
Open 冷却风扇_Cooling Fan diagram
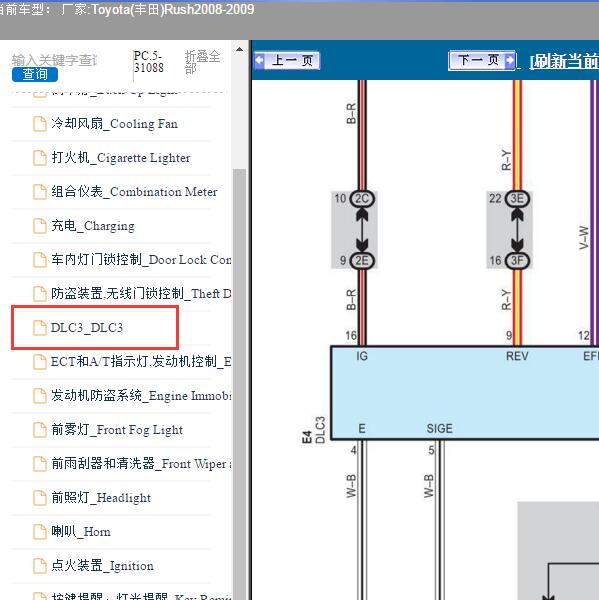114,124
